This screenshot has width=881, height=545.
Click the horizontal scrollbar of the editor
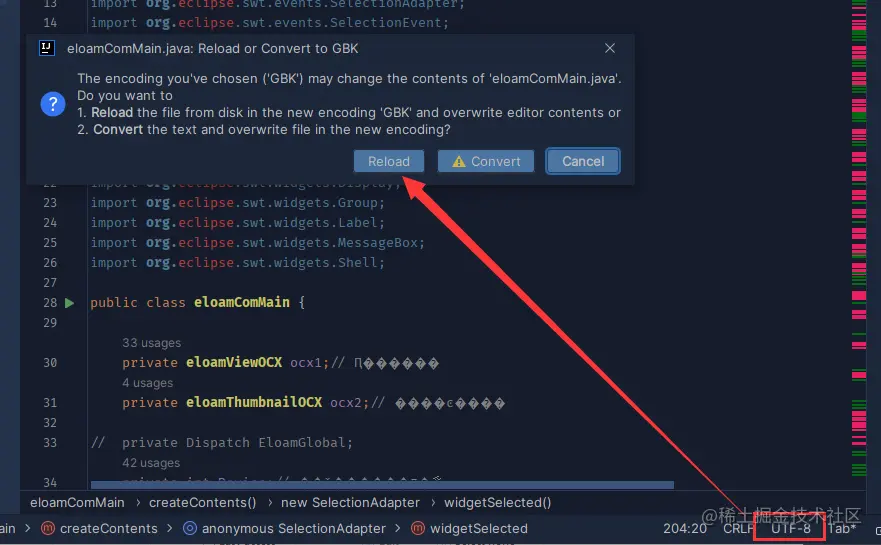click(382, 484)
